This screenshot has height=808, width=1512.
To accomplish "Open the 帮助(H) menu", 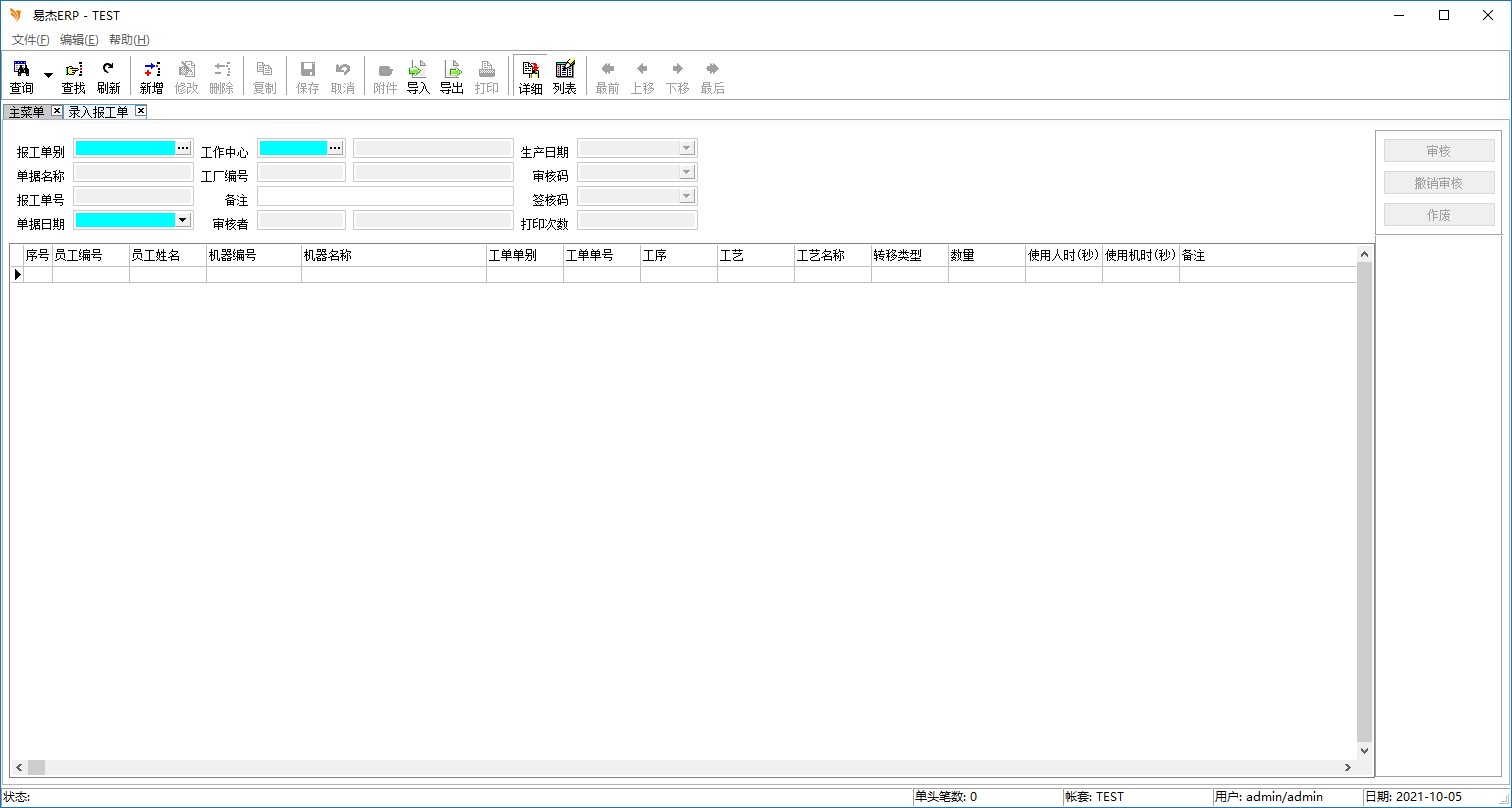I will click(x=129, y=40).
